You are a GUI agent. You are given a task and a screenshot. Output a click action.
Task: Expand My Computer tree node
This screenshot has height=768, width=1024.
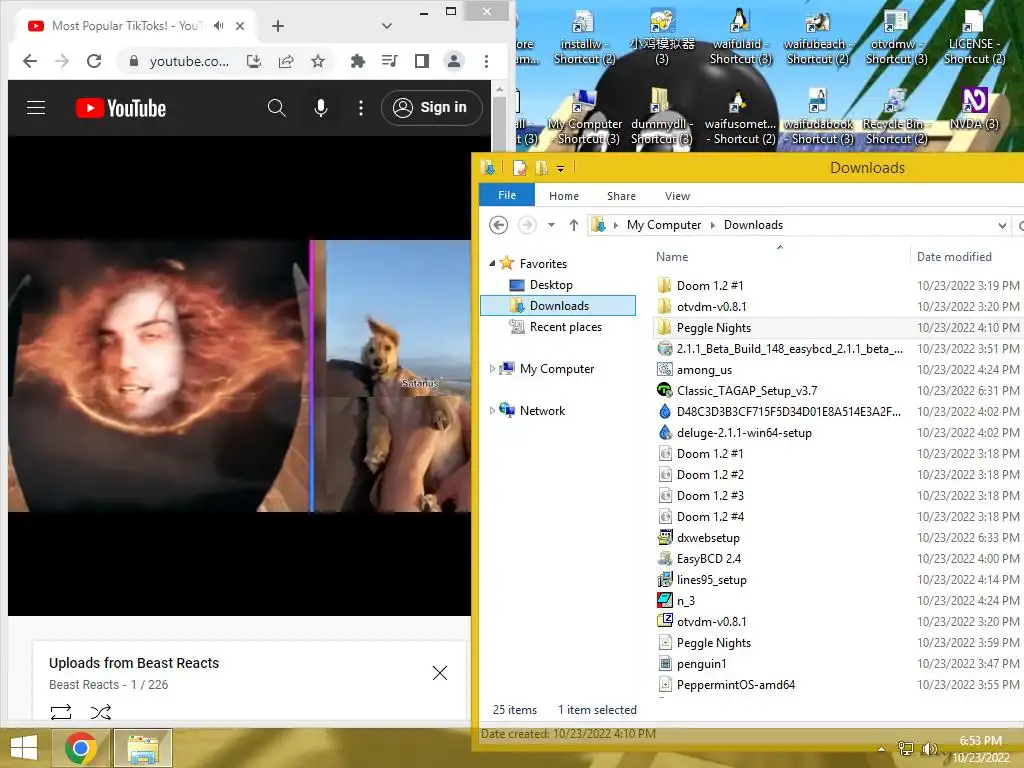coord(492,369)
